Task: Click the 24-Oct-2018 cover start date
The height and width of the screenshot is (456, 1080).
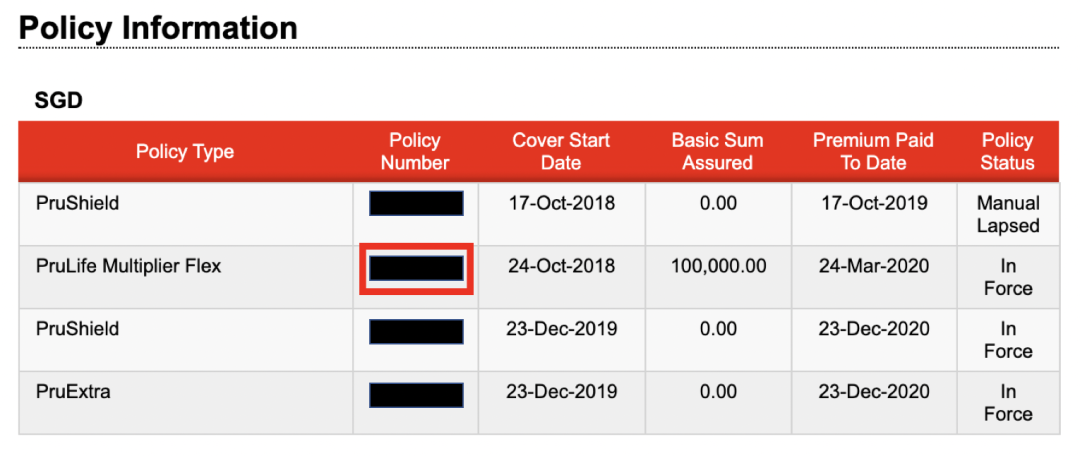Action: click(561, 267)
